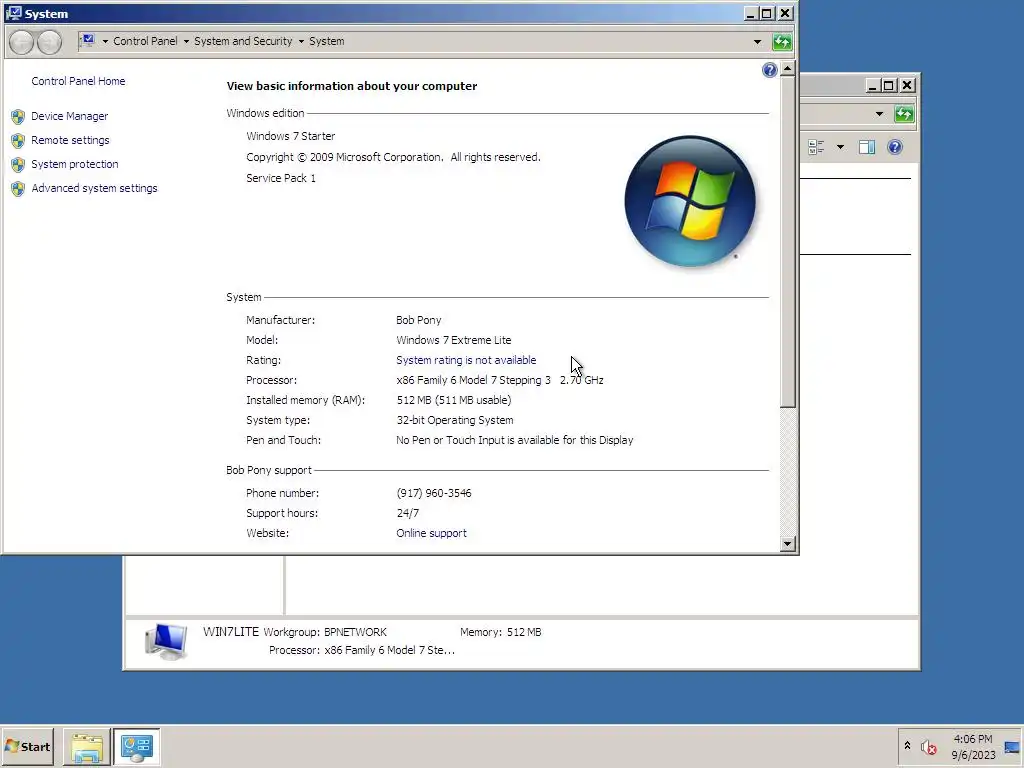The image size is (1024, 768).
Task: Expand dropdown arrow after System and Security
Action: coord(301,42)
